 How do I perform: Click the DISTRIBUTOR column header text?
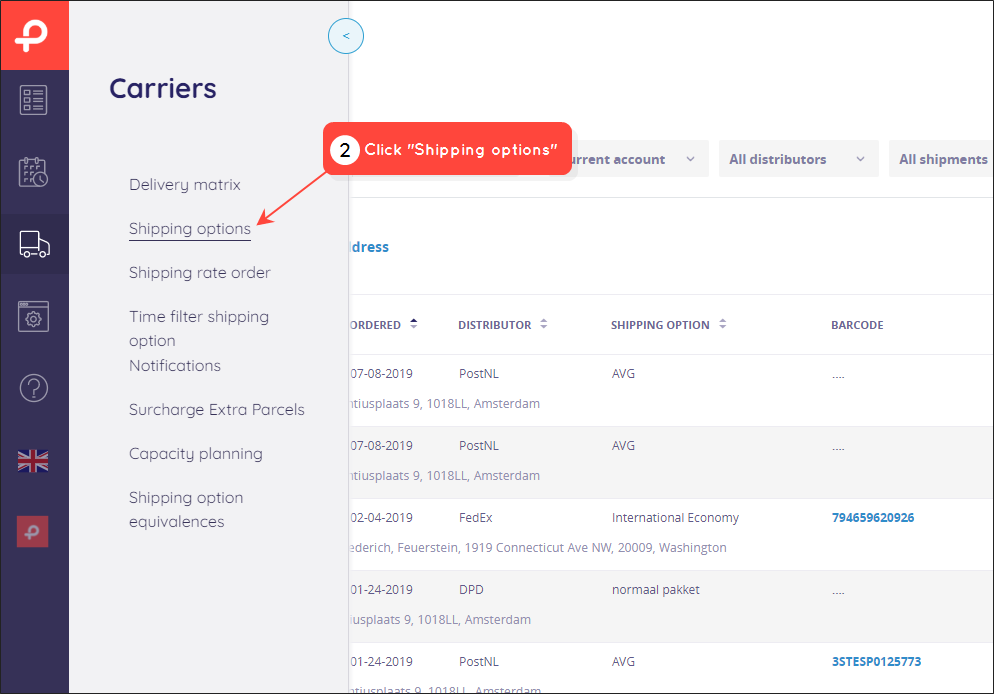pos(494,325)
